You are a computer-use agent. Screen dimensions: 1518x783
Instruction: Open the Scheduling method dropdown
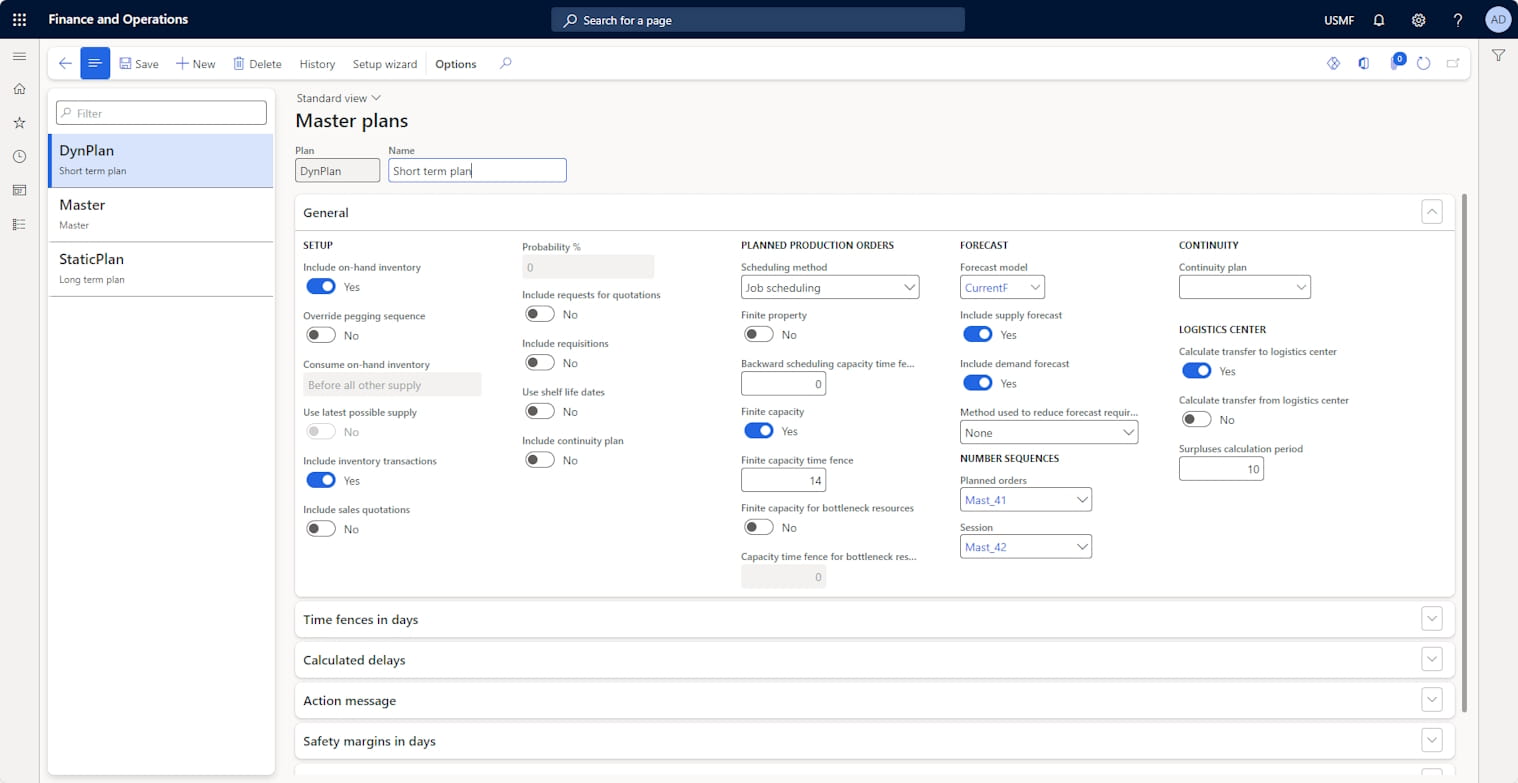pos(829,287)
